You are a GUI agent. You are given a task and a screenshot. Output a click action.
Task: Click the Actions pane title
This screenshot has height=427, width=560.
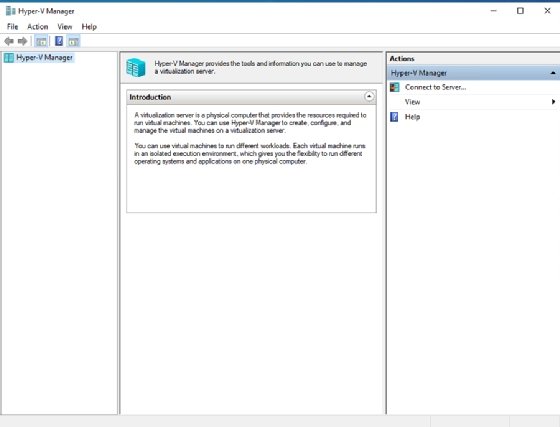point(402,59)
